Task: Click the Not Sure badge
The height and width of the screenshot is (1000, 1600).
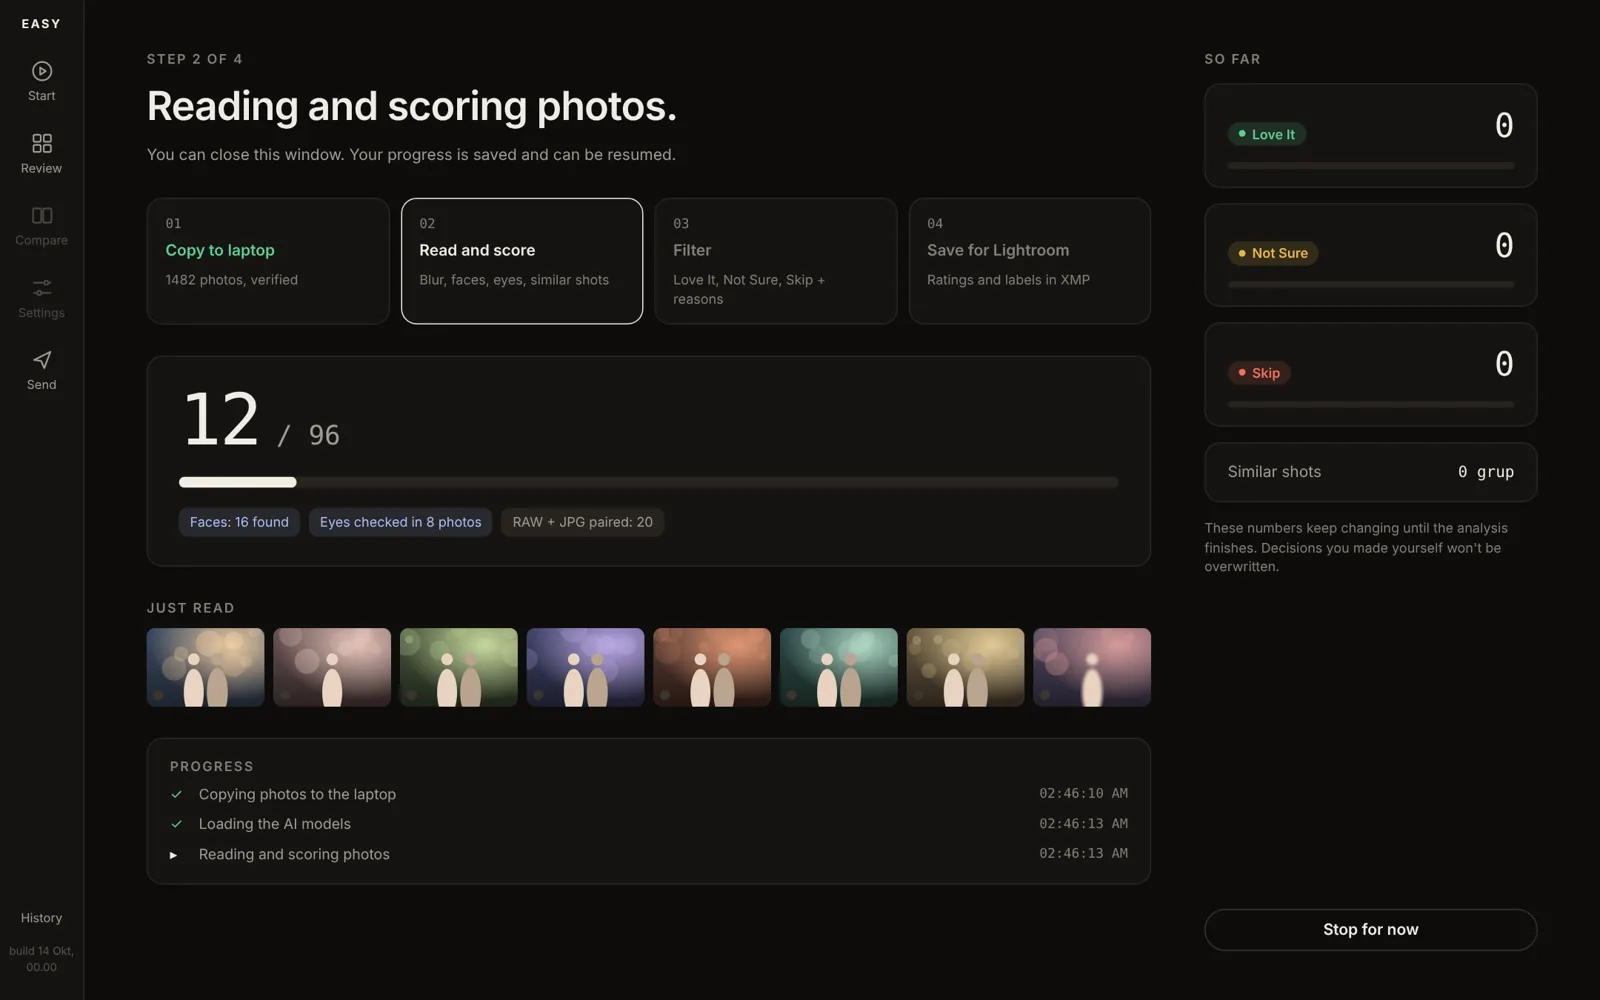Action: coord(1272,253)
